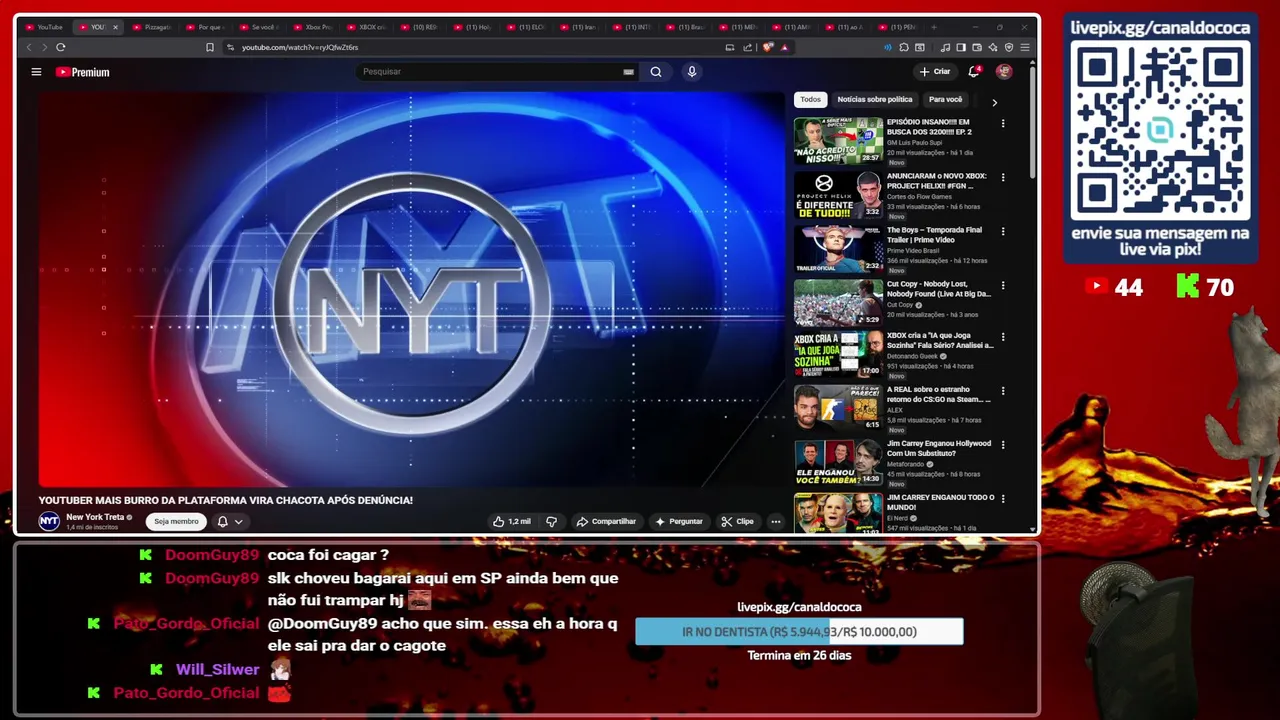The image size is (1280, 720).
Task: Open the on-screen keyboard icon in search
Action: [x=628, y=72]
